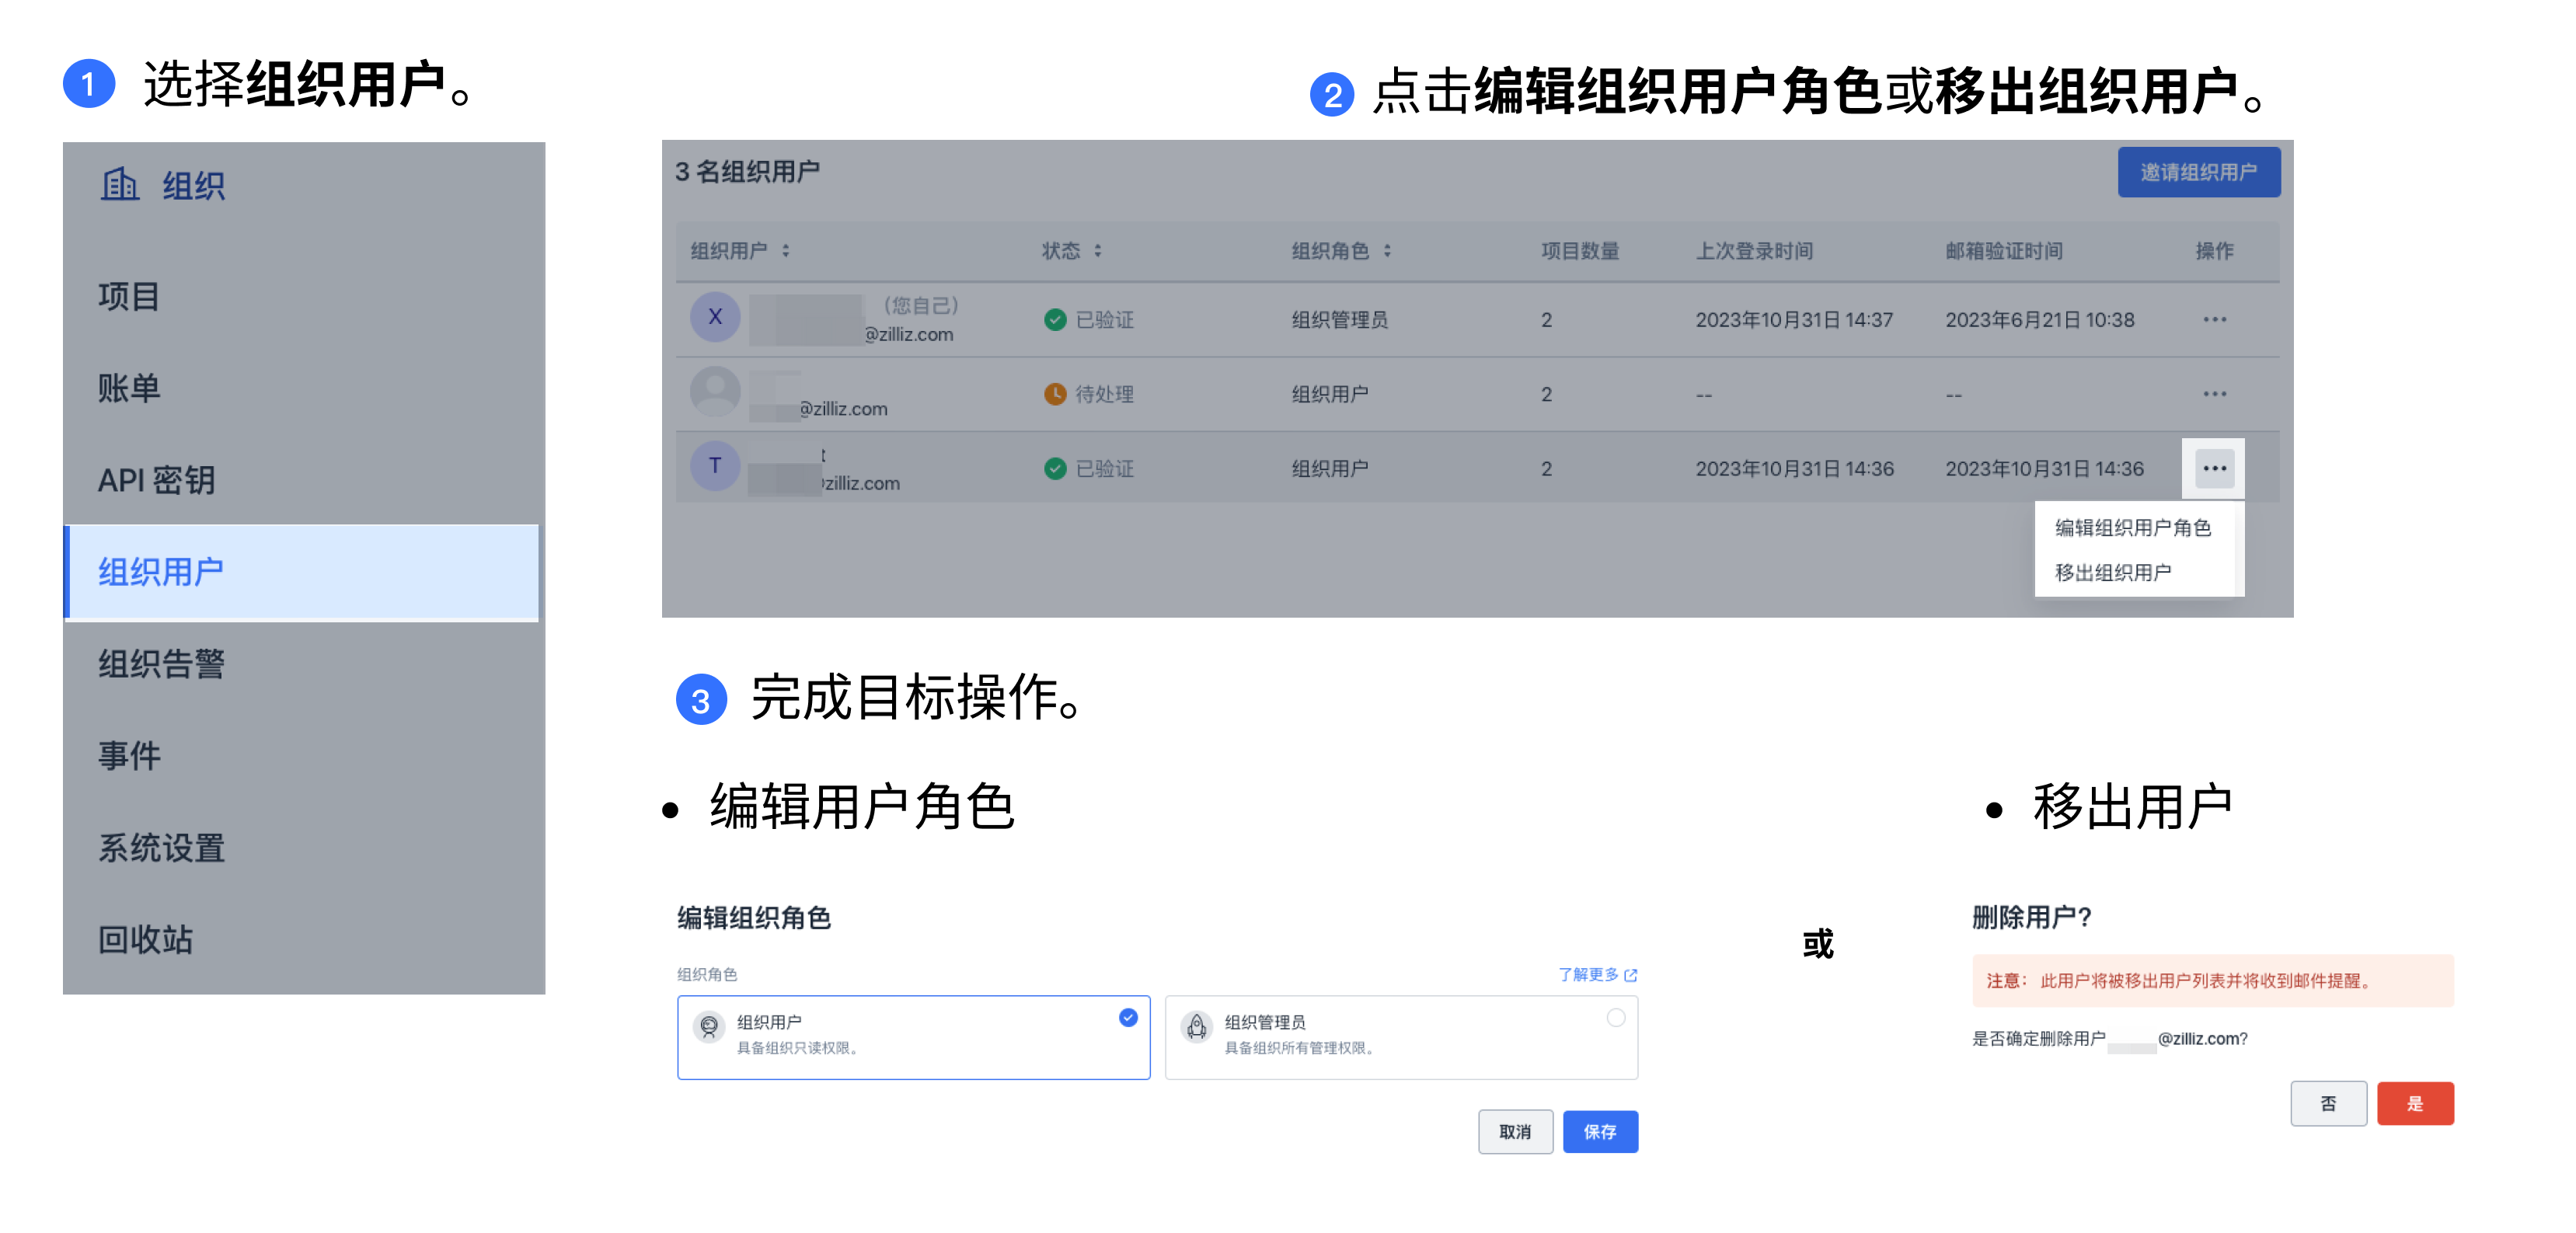Open 事件 in the sidebar
Image resolution: width=2576 pixels, height=1233 pixels.
[x=128, y=756]
